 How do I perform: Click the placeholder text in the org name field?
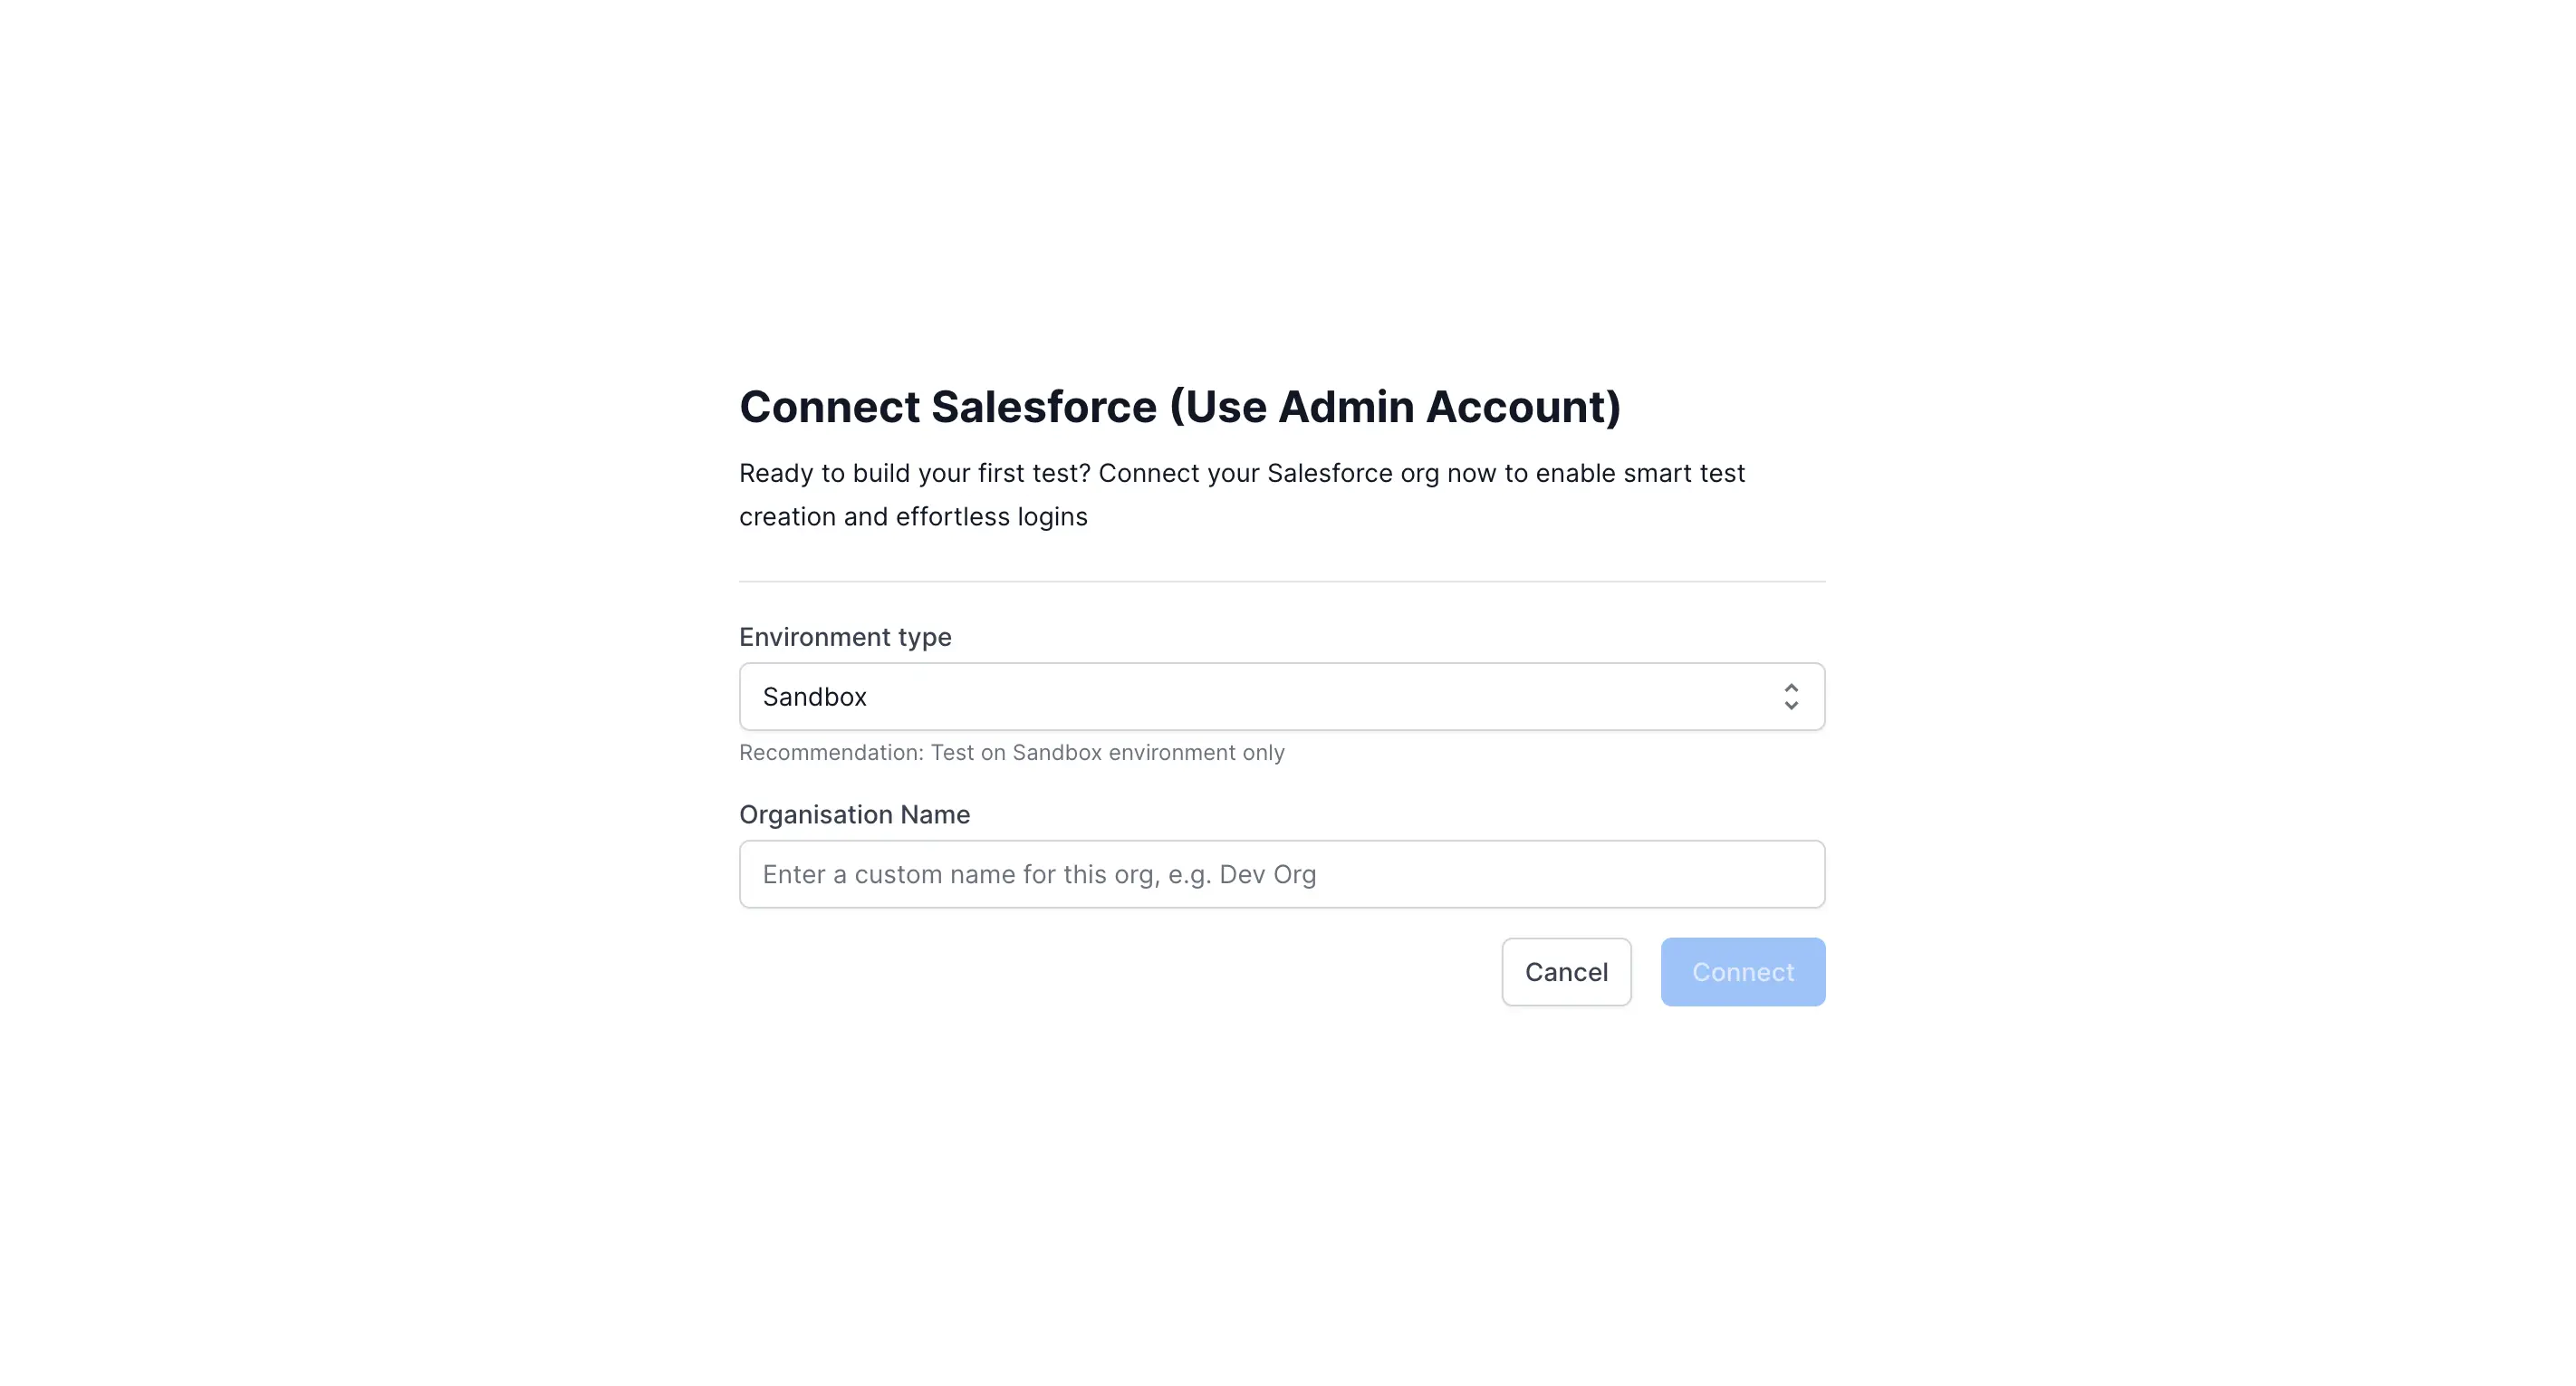(1040, 873)
